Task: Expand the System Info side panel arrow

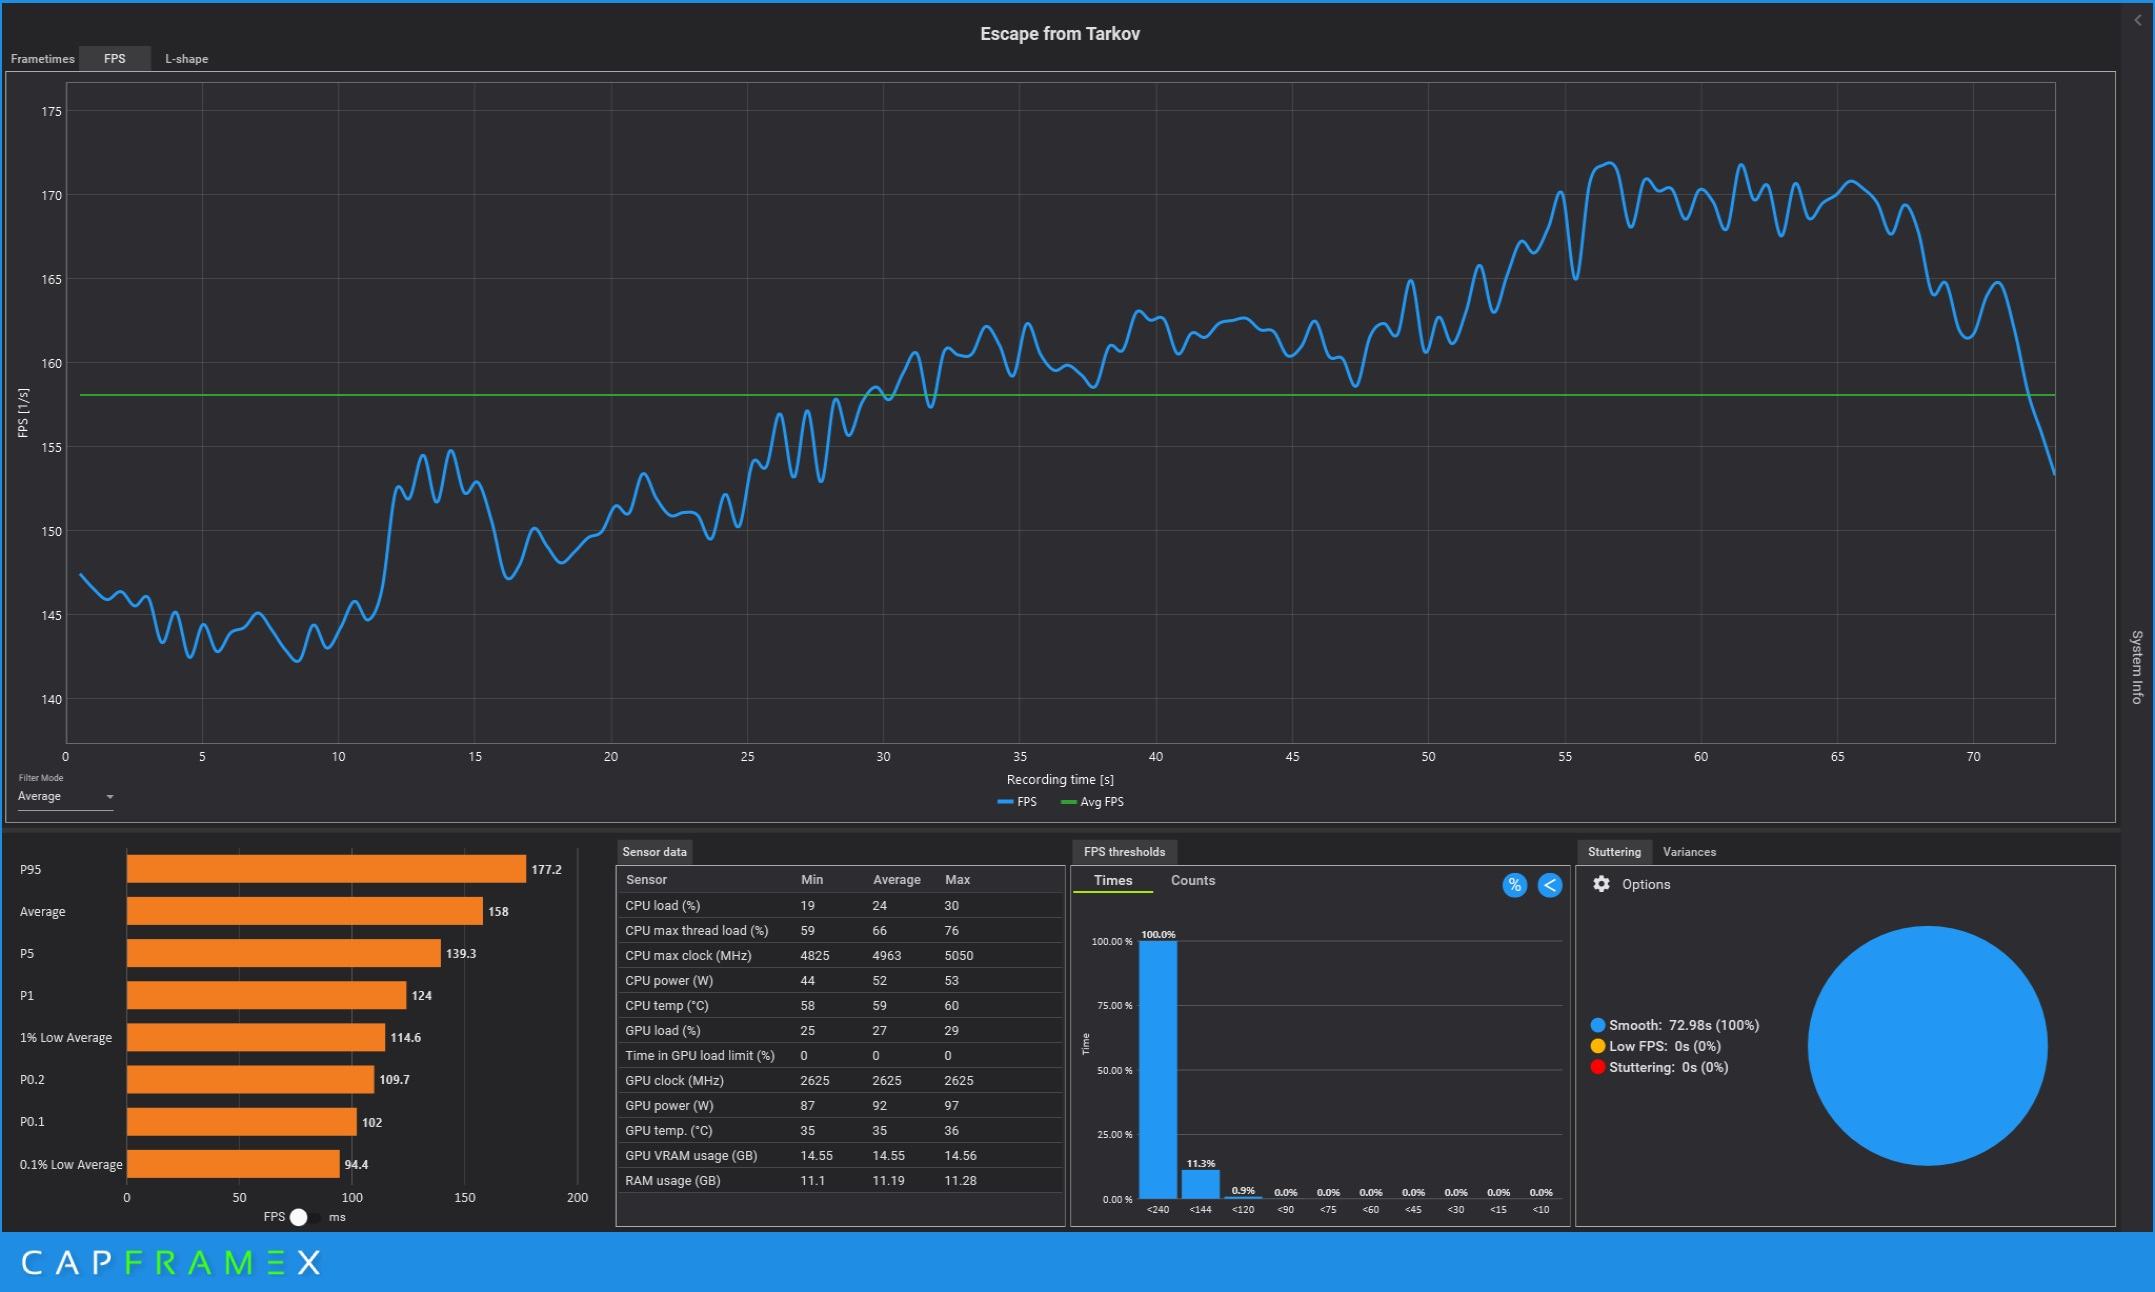Action: [x=2138, y=20]
